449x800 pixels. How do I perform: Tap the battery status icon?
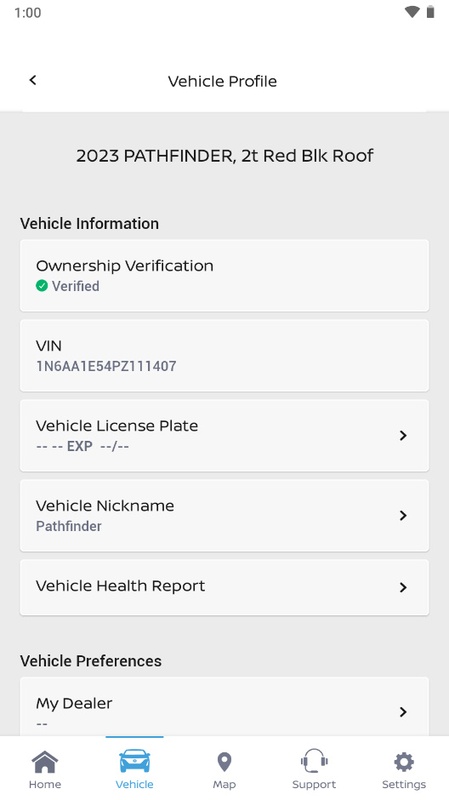click(431, 12)
